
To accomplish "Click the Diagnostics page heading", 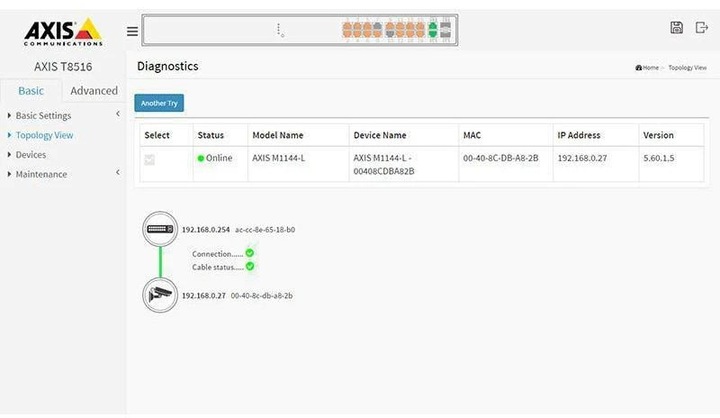I will pyautogui.click(x=168, y=66).
